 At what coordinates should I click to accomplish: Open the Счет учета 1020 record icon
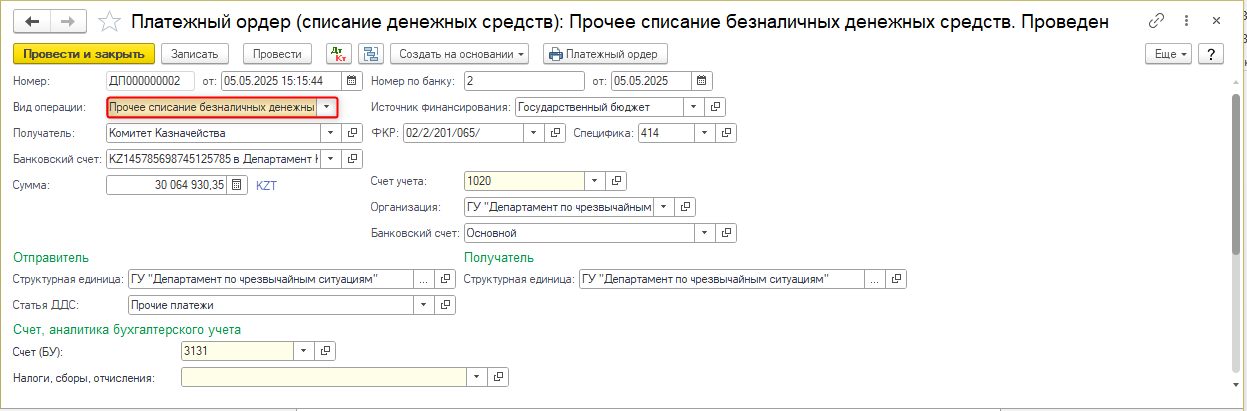(616, 181)
